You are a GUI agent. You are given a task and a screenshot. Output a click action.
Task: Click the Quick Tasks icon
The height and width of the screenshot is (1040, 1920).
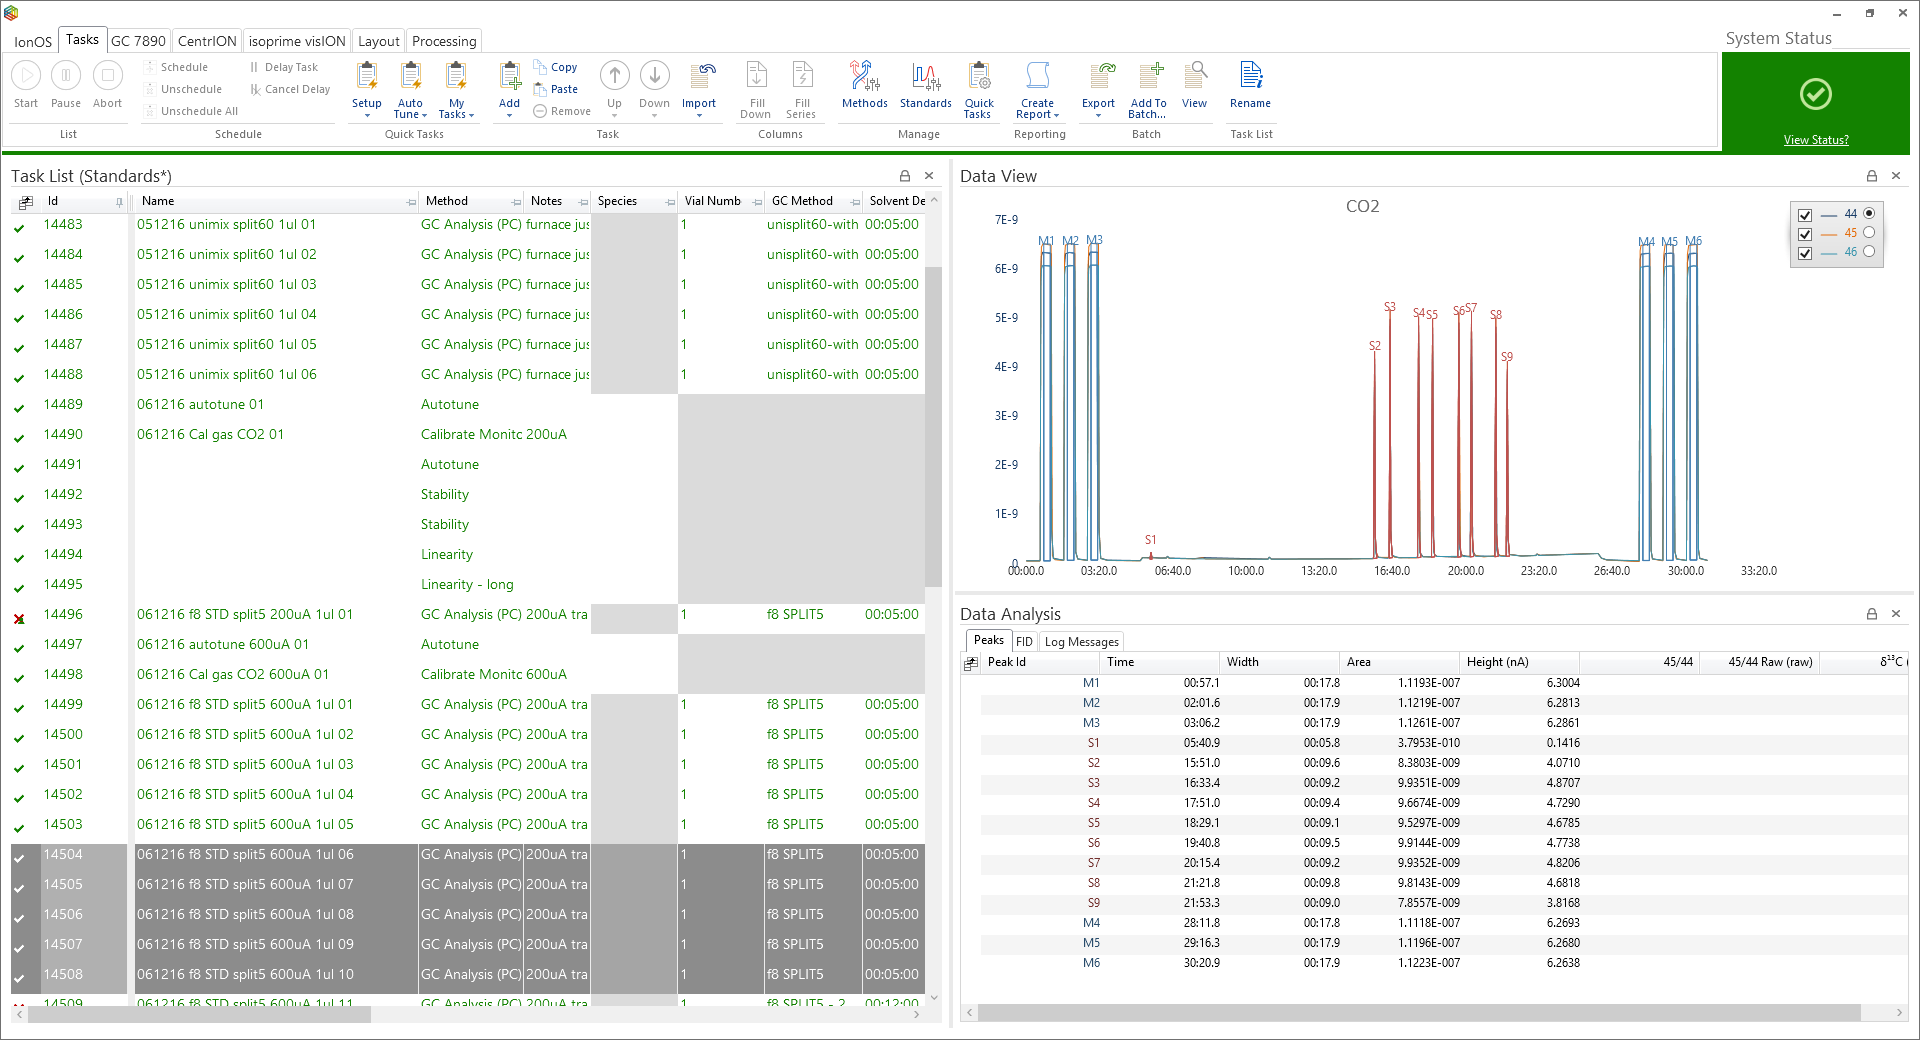978,89
